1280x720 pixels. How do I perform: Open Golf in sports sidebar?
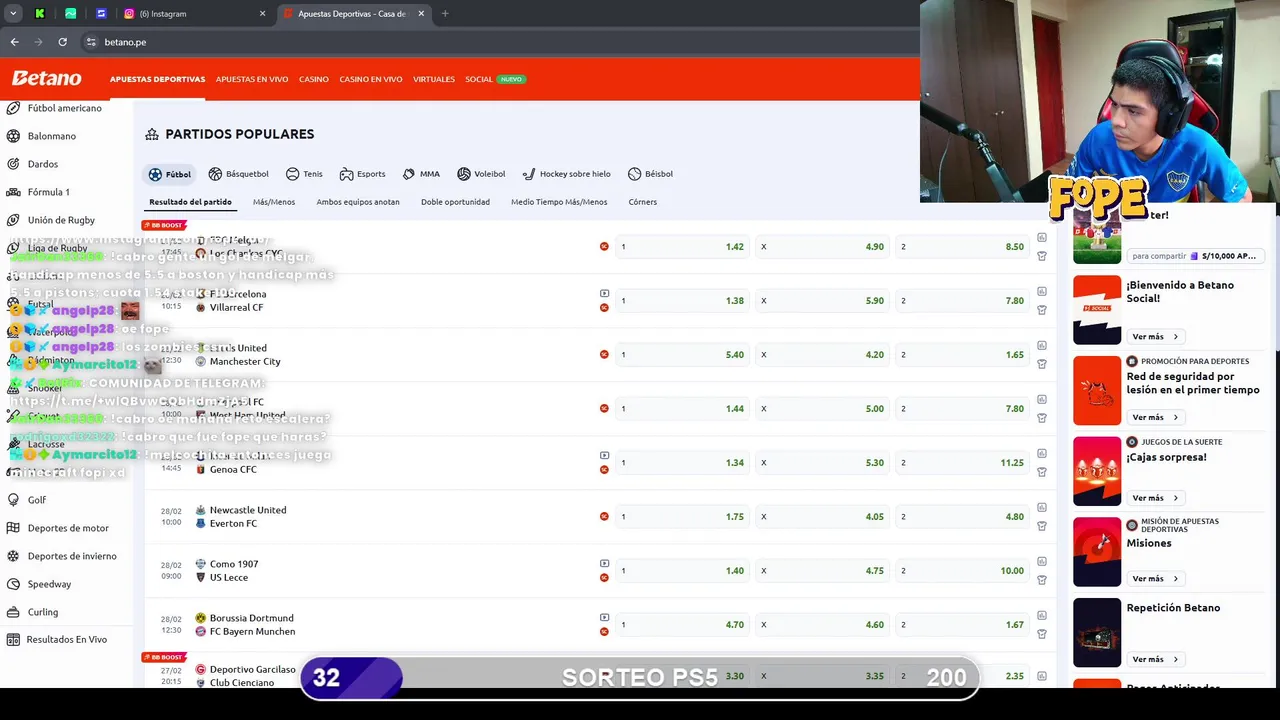click(36, 500)
